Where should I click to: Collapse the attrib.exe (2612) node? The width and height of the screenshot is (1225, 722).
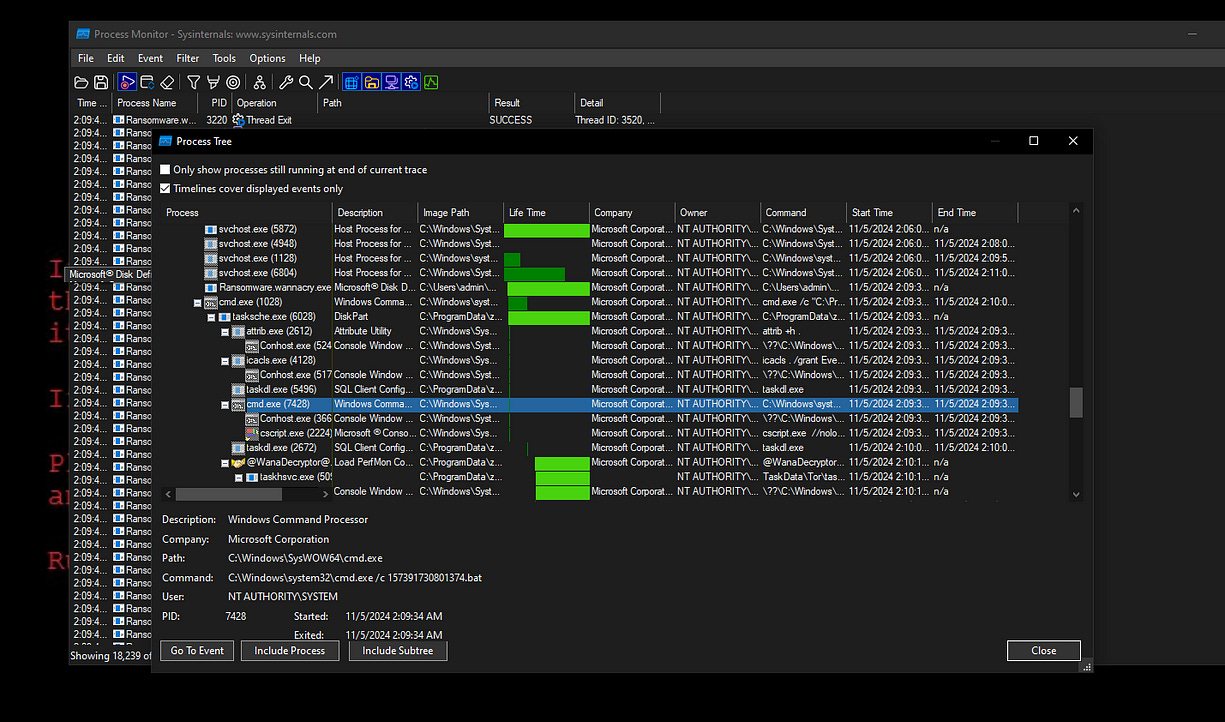tap(225, 331)
